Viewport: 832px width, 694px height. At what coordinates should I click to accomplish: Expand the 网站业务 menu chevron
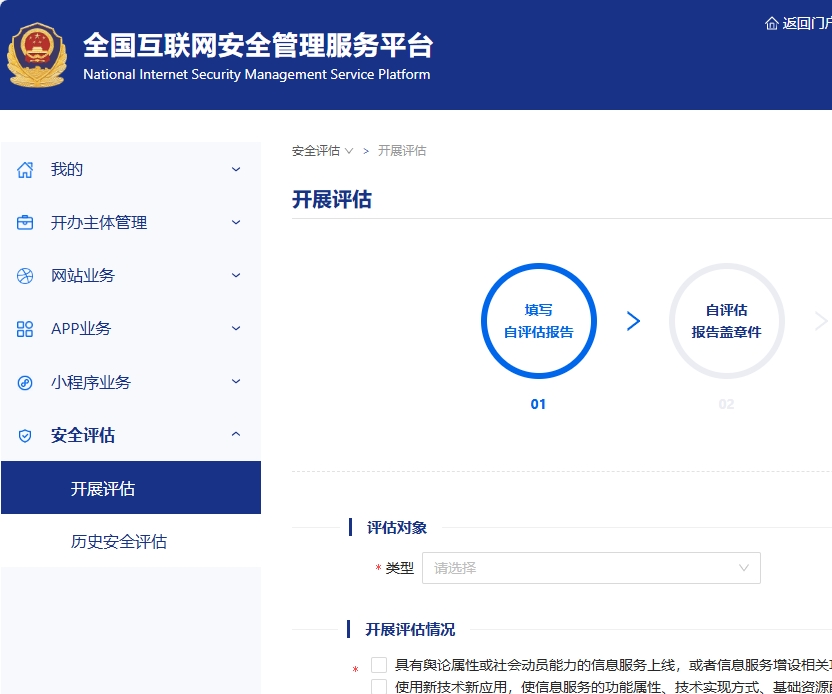pyautogui.click(x=236, y=276)
